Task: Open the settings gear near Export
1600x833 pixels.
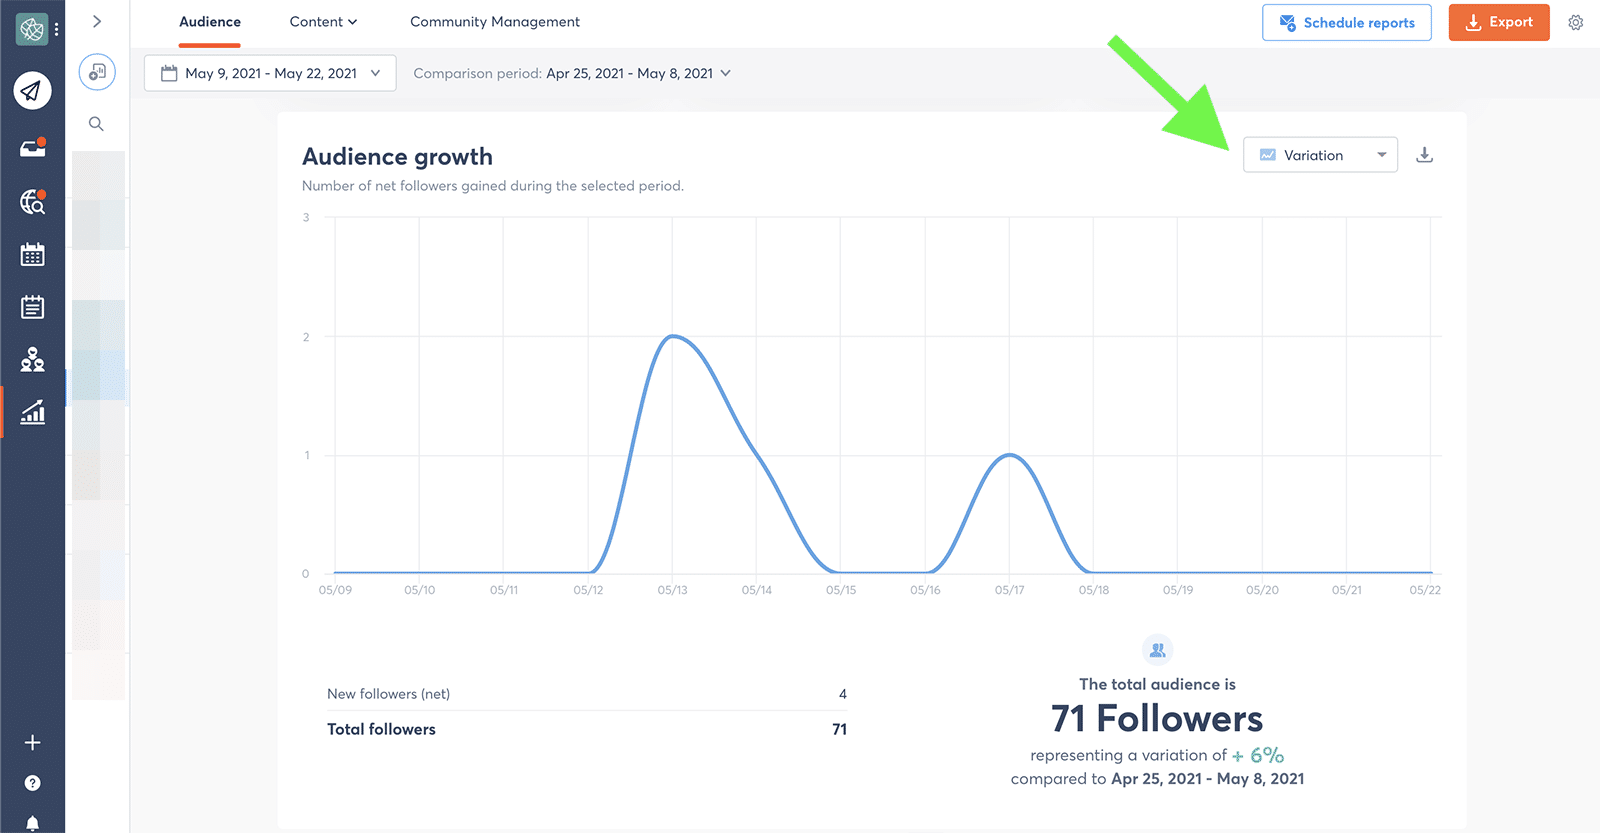Action: coord(1575,21)
